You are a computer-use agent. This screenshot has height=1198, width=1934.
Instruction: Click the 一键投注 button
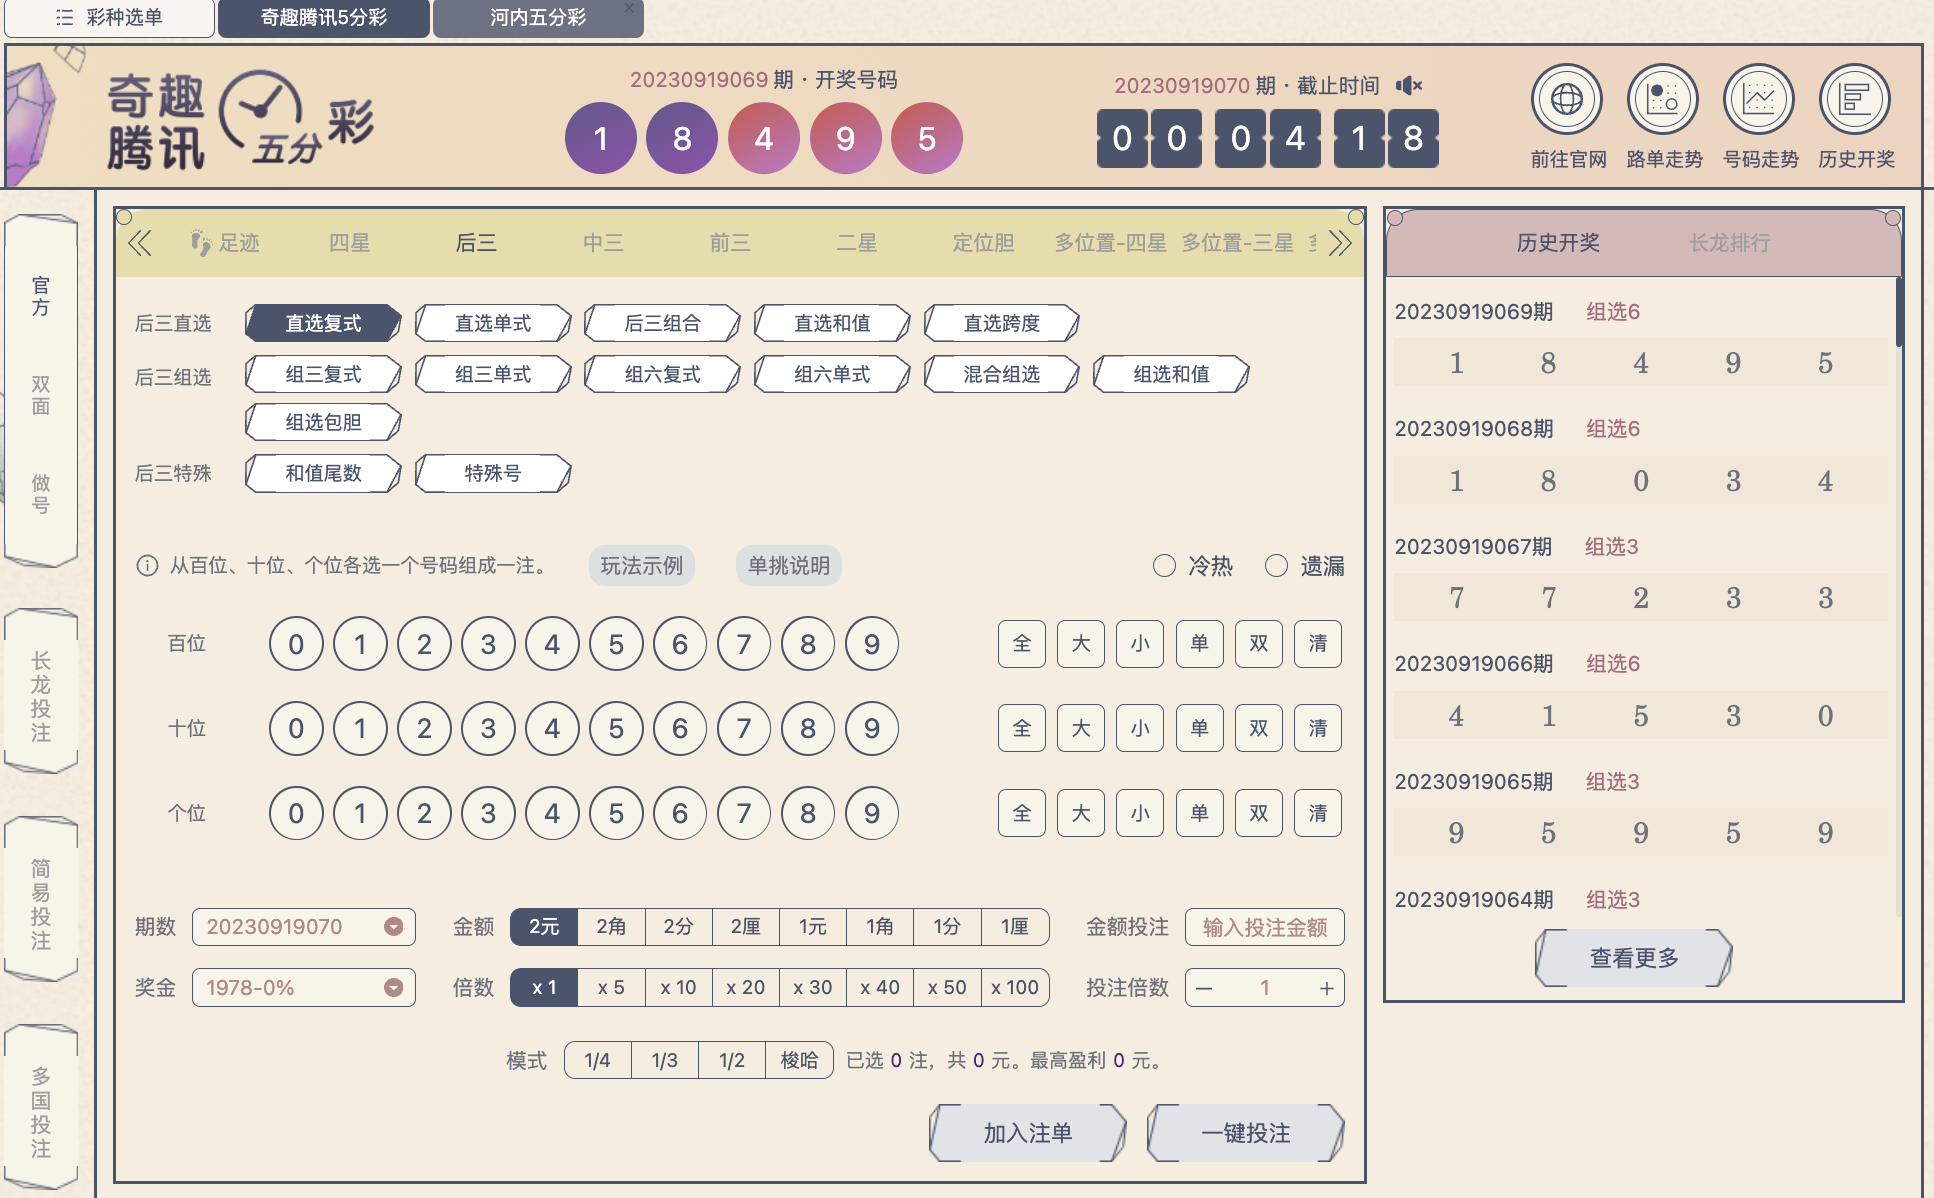1246,1133
